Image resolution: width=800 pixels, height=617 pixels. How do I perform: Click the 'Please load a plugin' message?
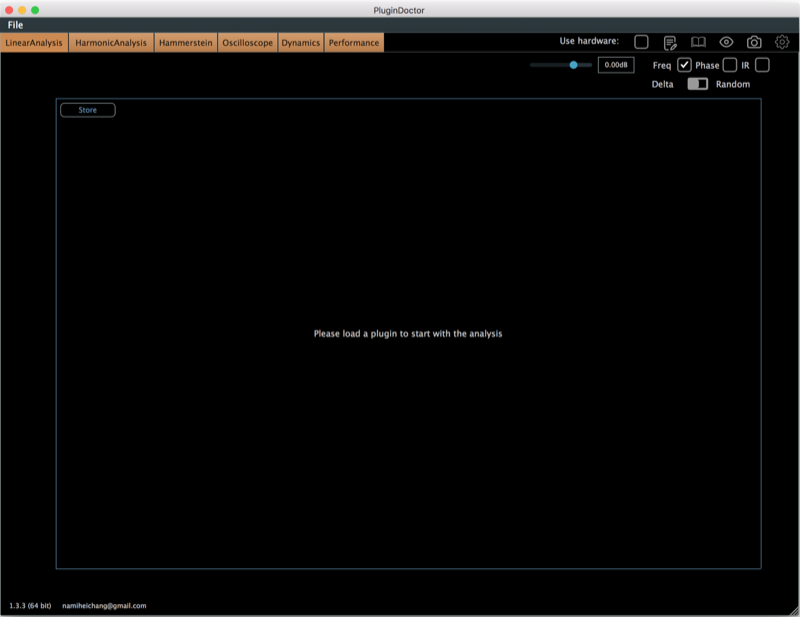408,334
